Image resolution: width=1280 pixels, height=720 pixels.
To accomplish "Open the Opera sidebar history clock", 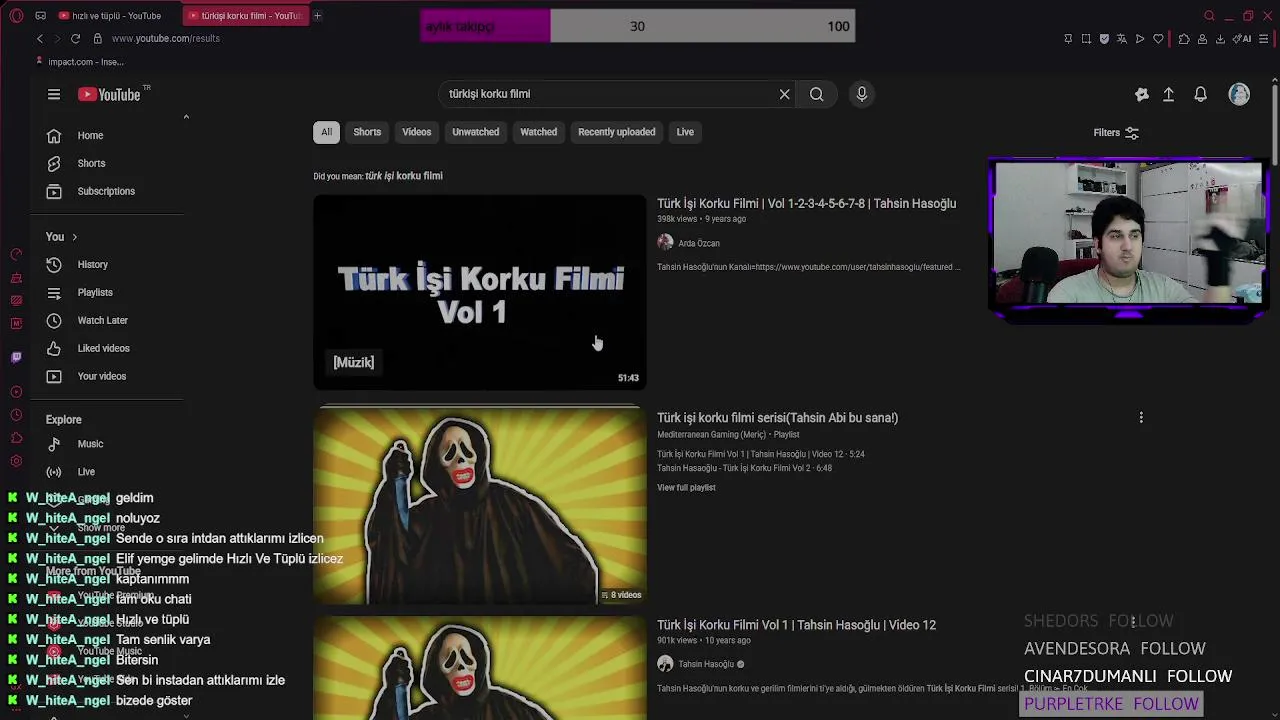I will 16,415.
